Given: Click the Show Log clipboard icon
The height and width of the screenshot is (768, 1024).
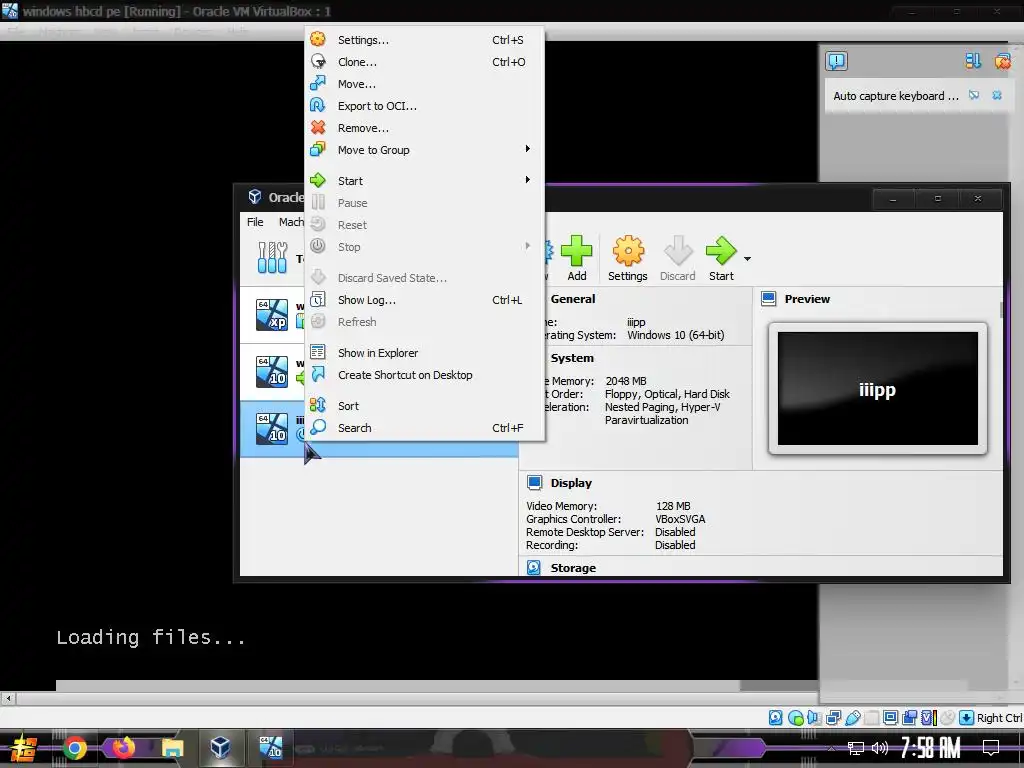Looking at the screenshot, I should pos(318,299).
